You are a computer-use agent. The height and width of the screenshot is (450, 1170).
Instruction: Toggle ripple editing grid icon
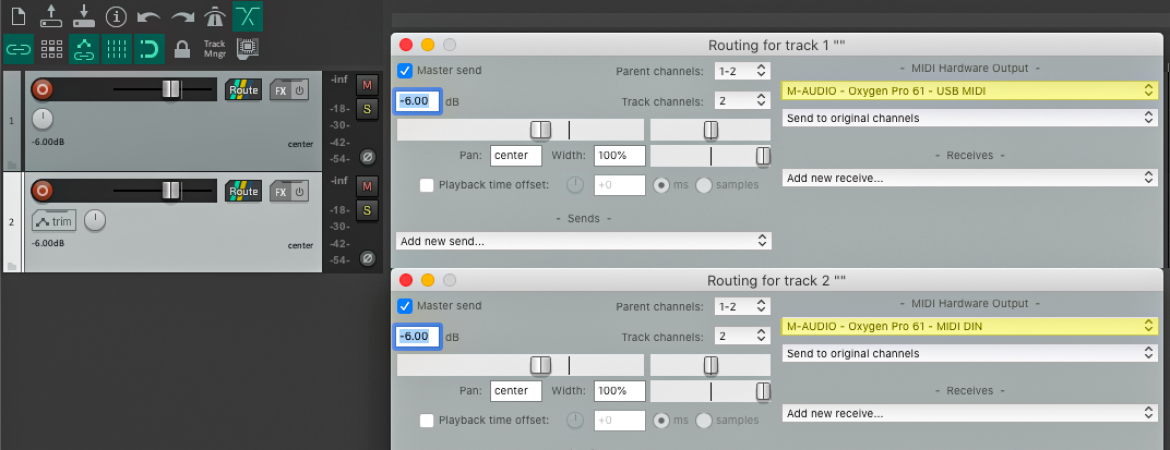(x=51, y=49)
